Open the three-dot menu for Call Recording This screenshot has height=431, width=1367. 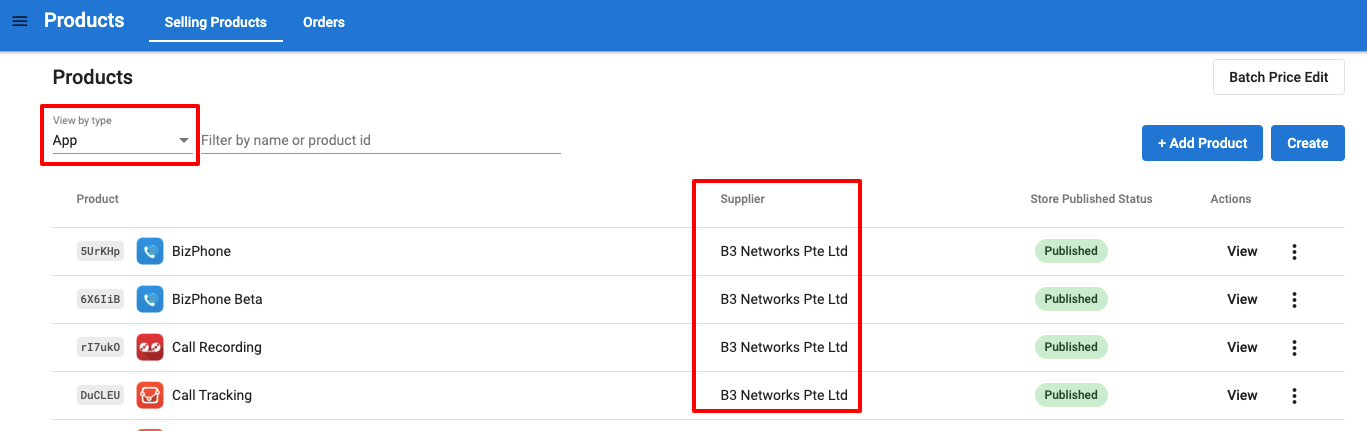tap(1294, 348)
